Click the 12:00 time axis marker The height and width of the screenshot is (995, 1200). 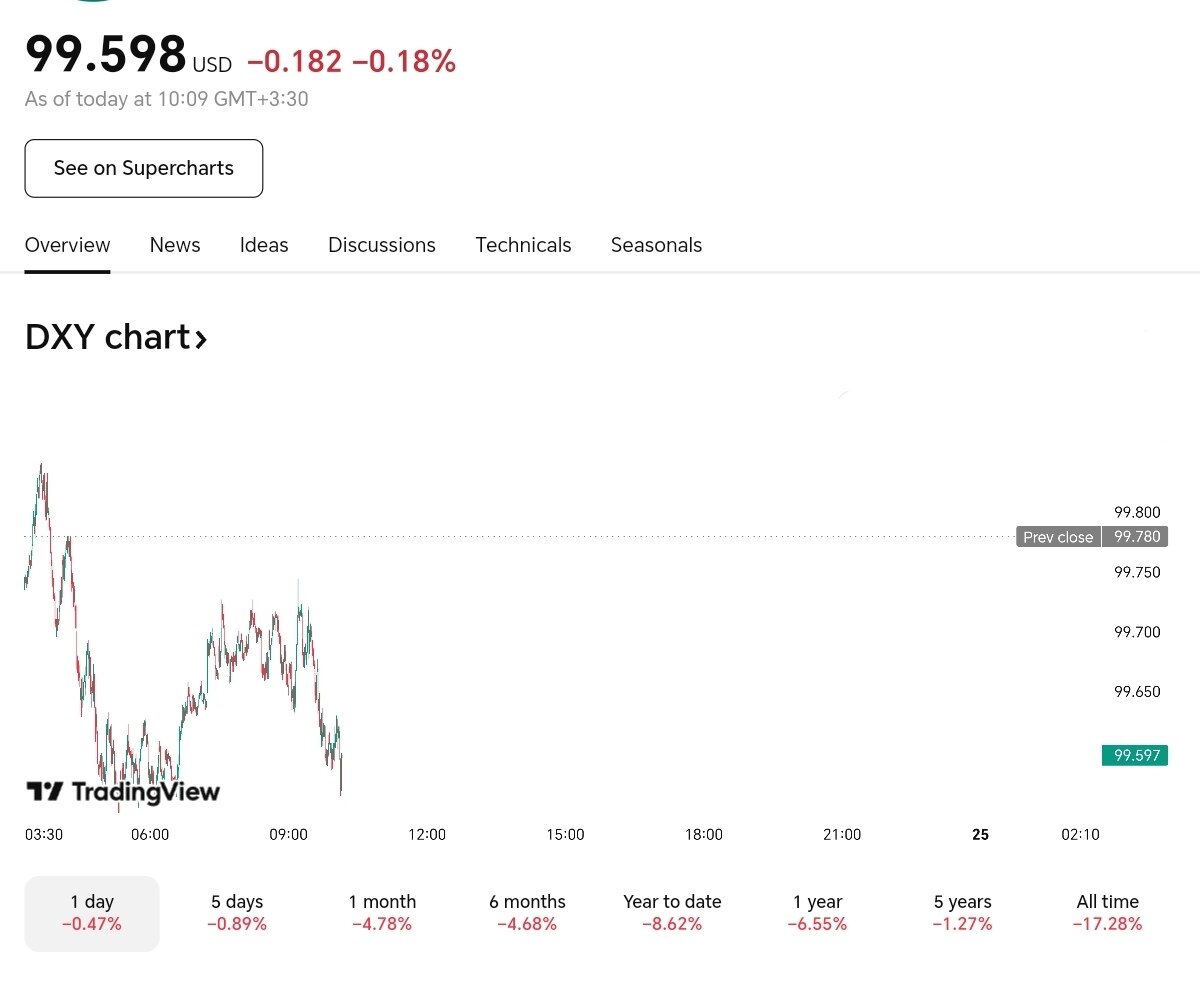pyautogui.click(x=427, y=834)
